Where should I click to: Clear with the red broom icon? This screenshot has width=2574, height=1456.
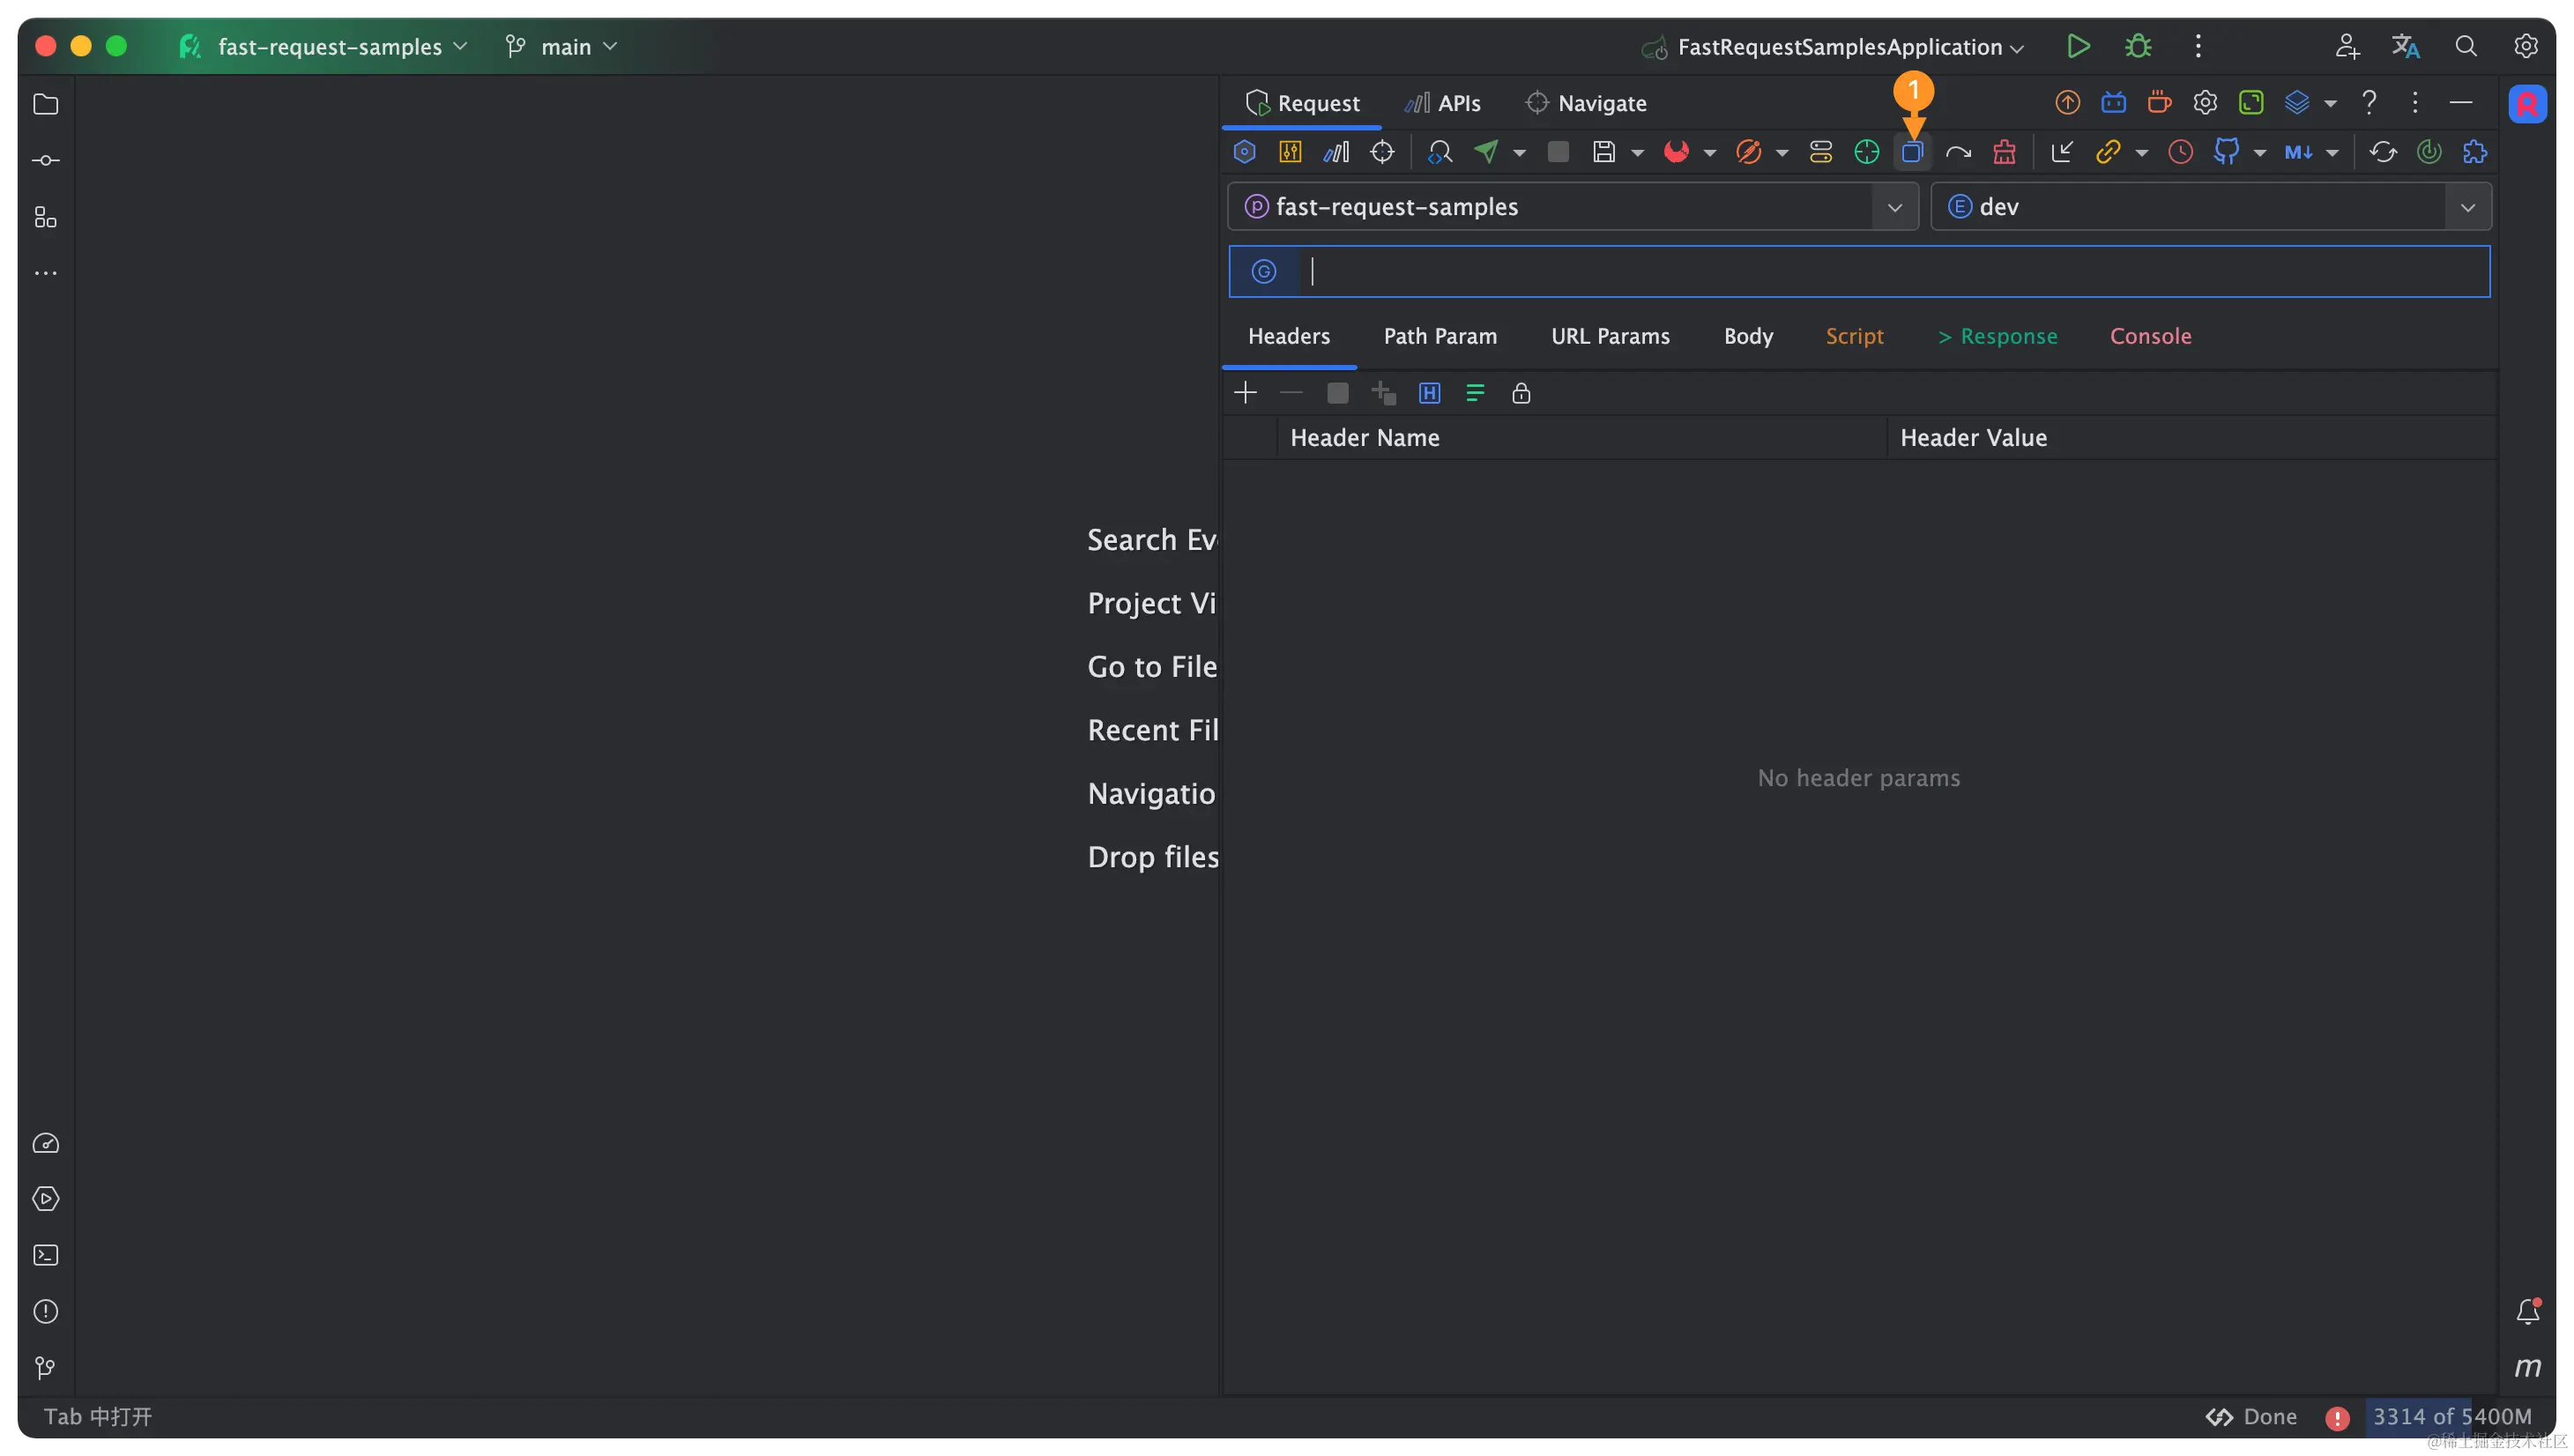coord(2004,152)
